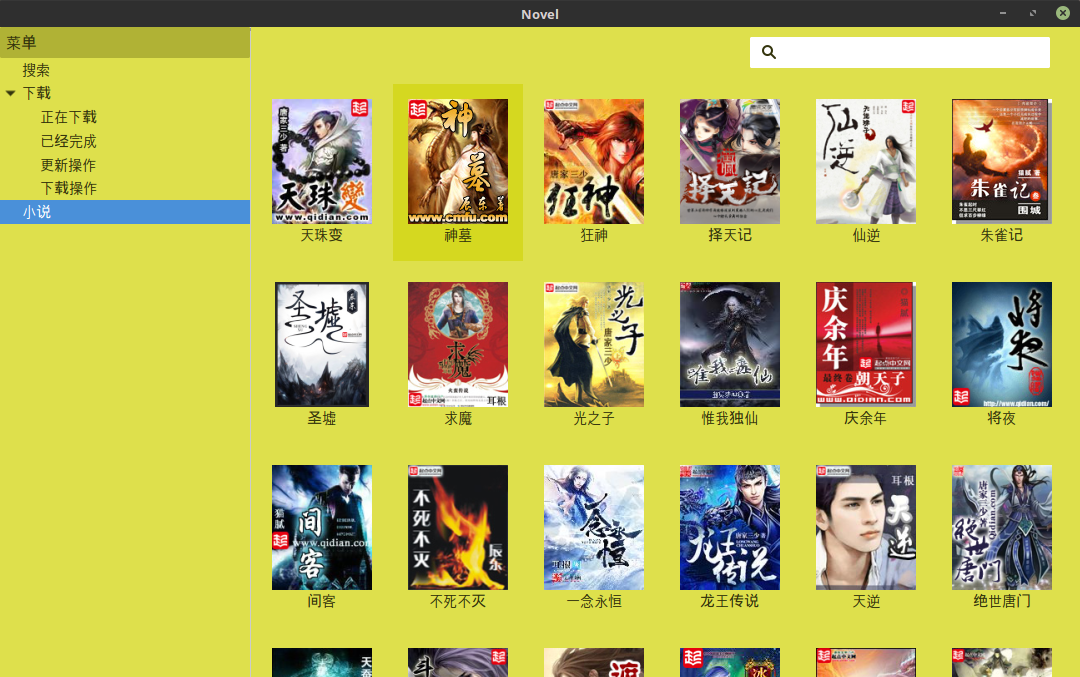Minimize the Novel window
This screenshot has height=677, width=1080.
click(1003, 13)
